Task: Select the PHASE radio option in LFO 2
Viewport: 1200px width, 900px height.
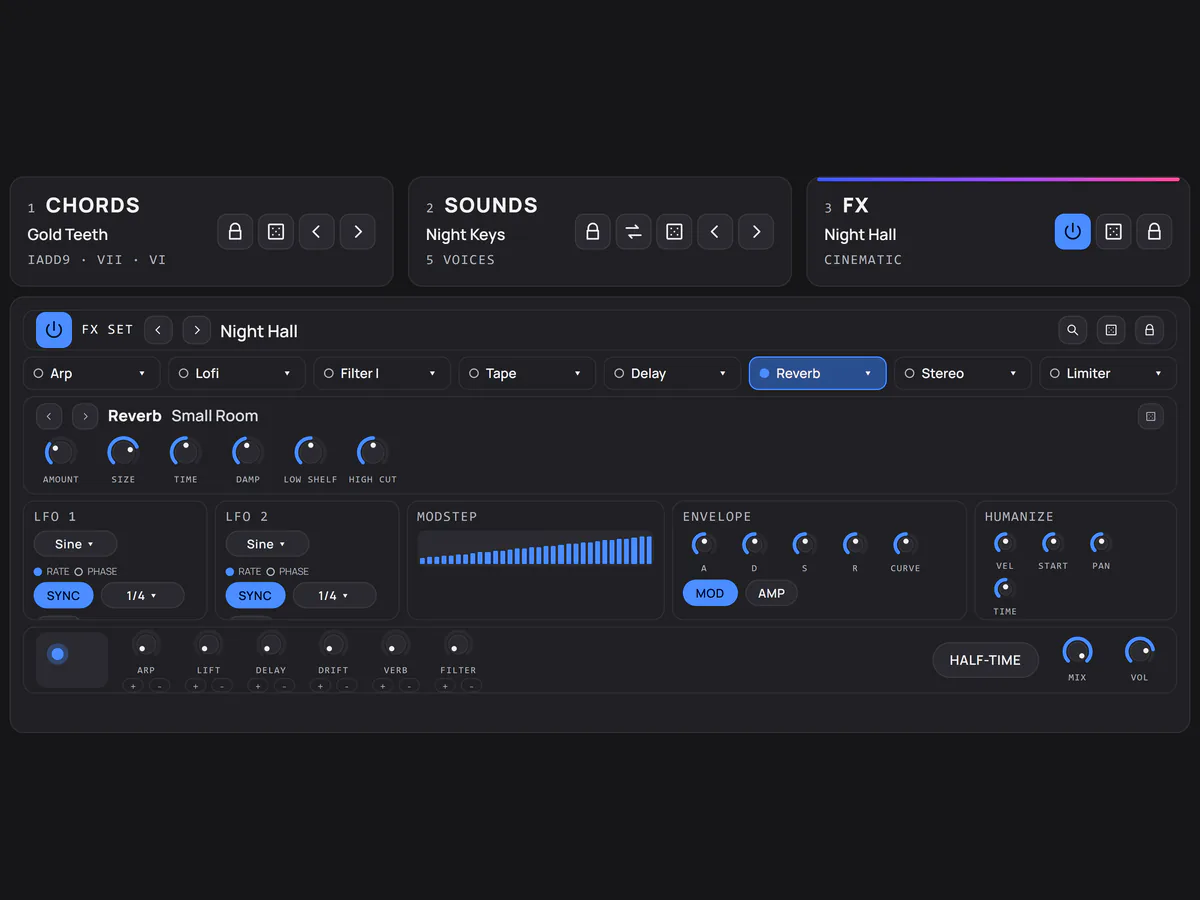Action: point(288,571)
